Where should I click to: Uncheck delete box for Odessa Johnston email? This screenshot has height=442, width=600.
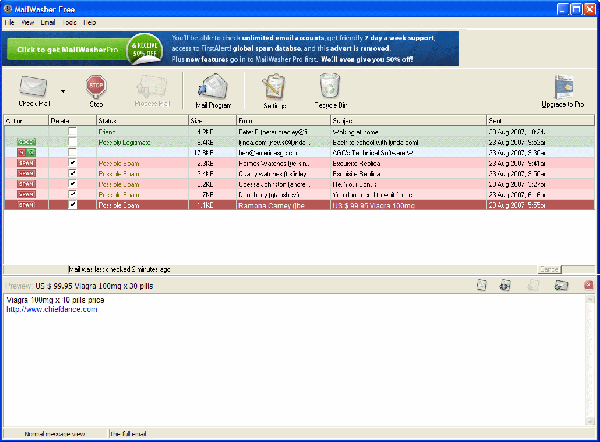[x=72, y=184]
